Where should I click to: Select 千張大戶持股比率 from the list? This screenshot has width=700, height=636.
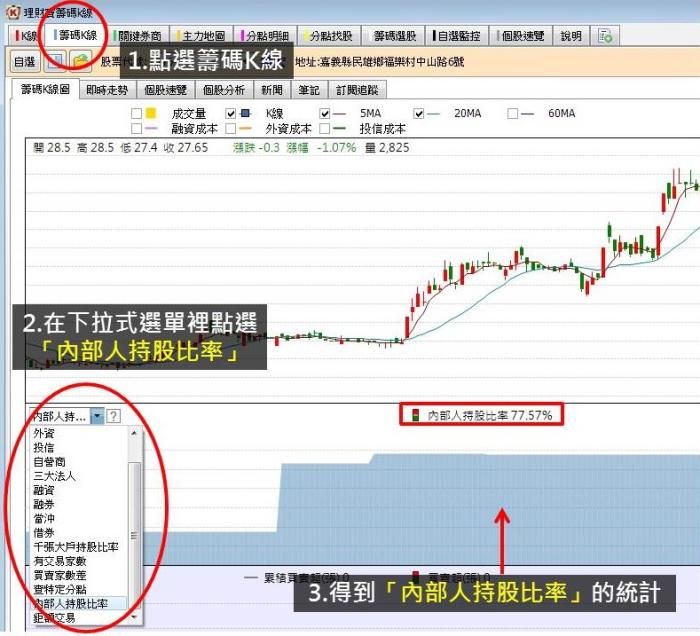tap(76, 547)
